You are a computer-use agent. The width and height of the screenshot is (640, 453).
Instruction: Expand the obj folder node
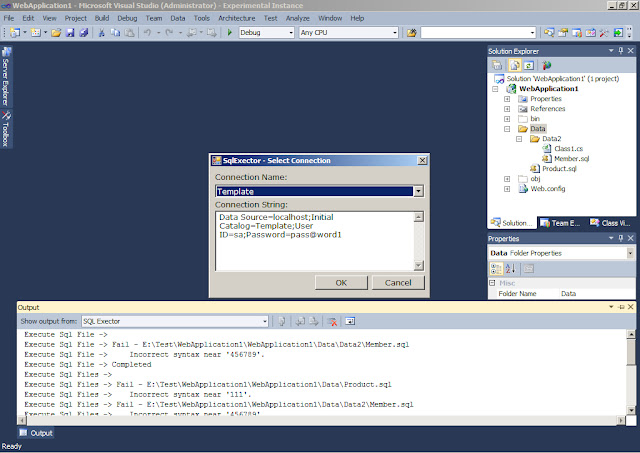point(507,179)
